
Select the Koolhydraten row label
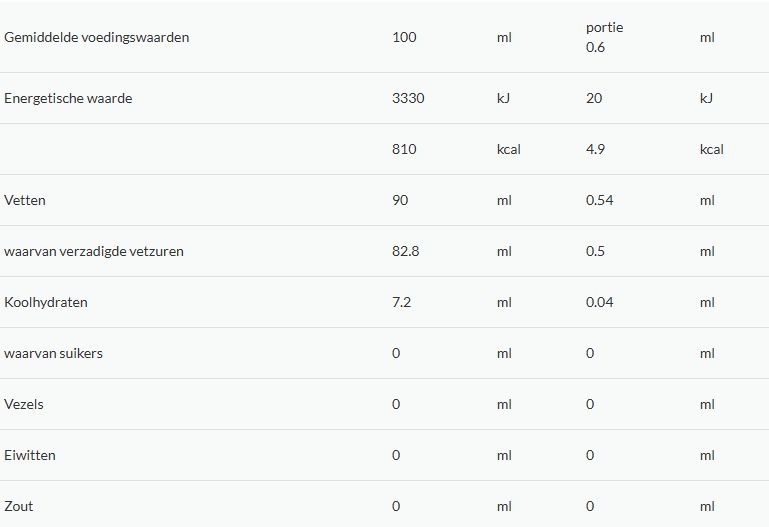(46, 302)
